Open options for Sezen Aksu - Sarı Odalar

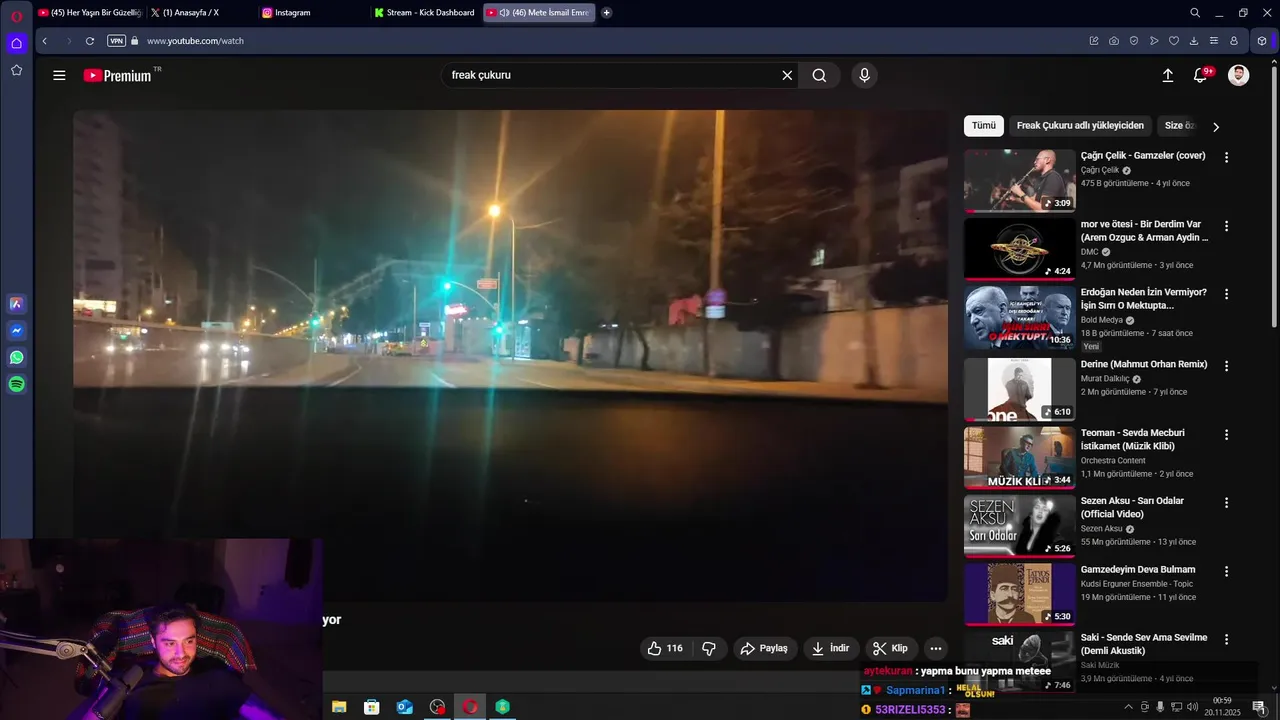[x=1226, y=503]
